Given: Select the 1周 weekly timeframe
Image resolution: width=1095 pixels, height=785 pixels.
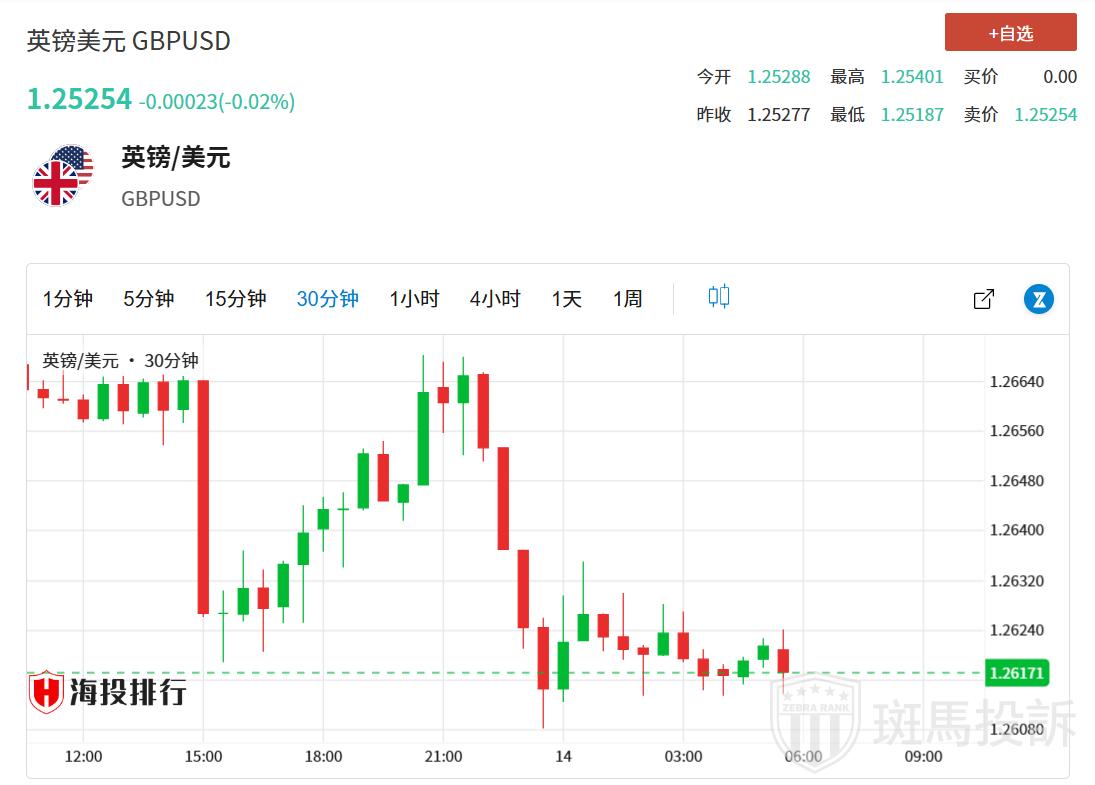Looking at the screenshot, I should tap(627, 299).
